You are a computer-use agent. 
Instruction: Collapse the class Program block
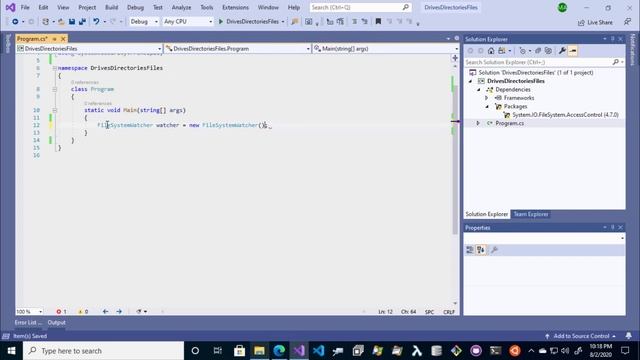pos(54,89)
